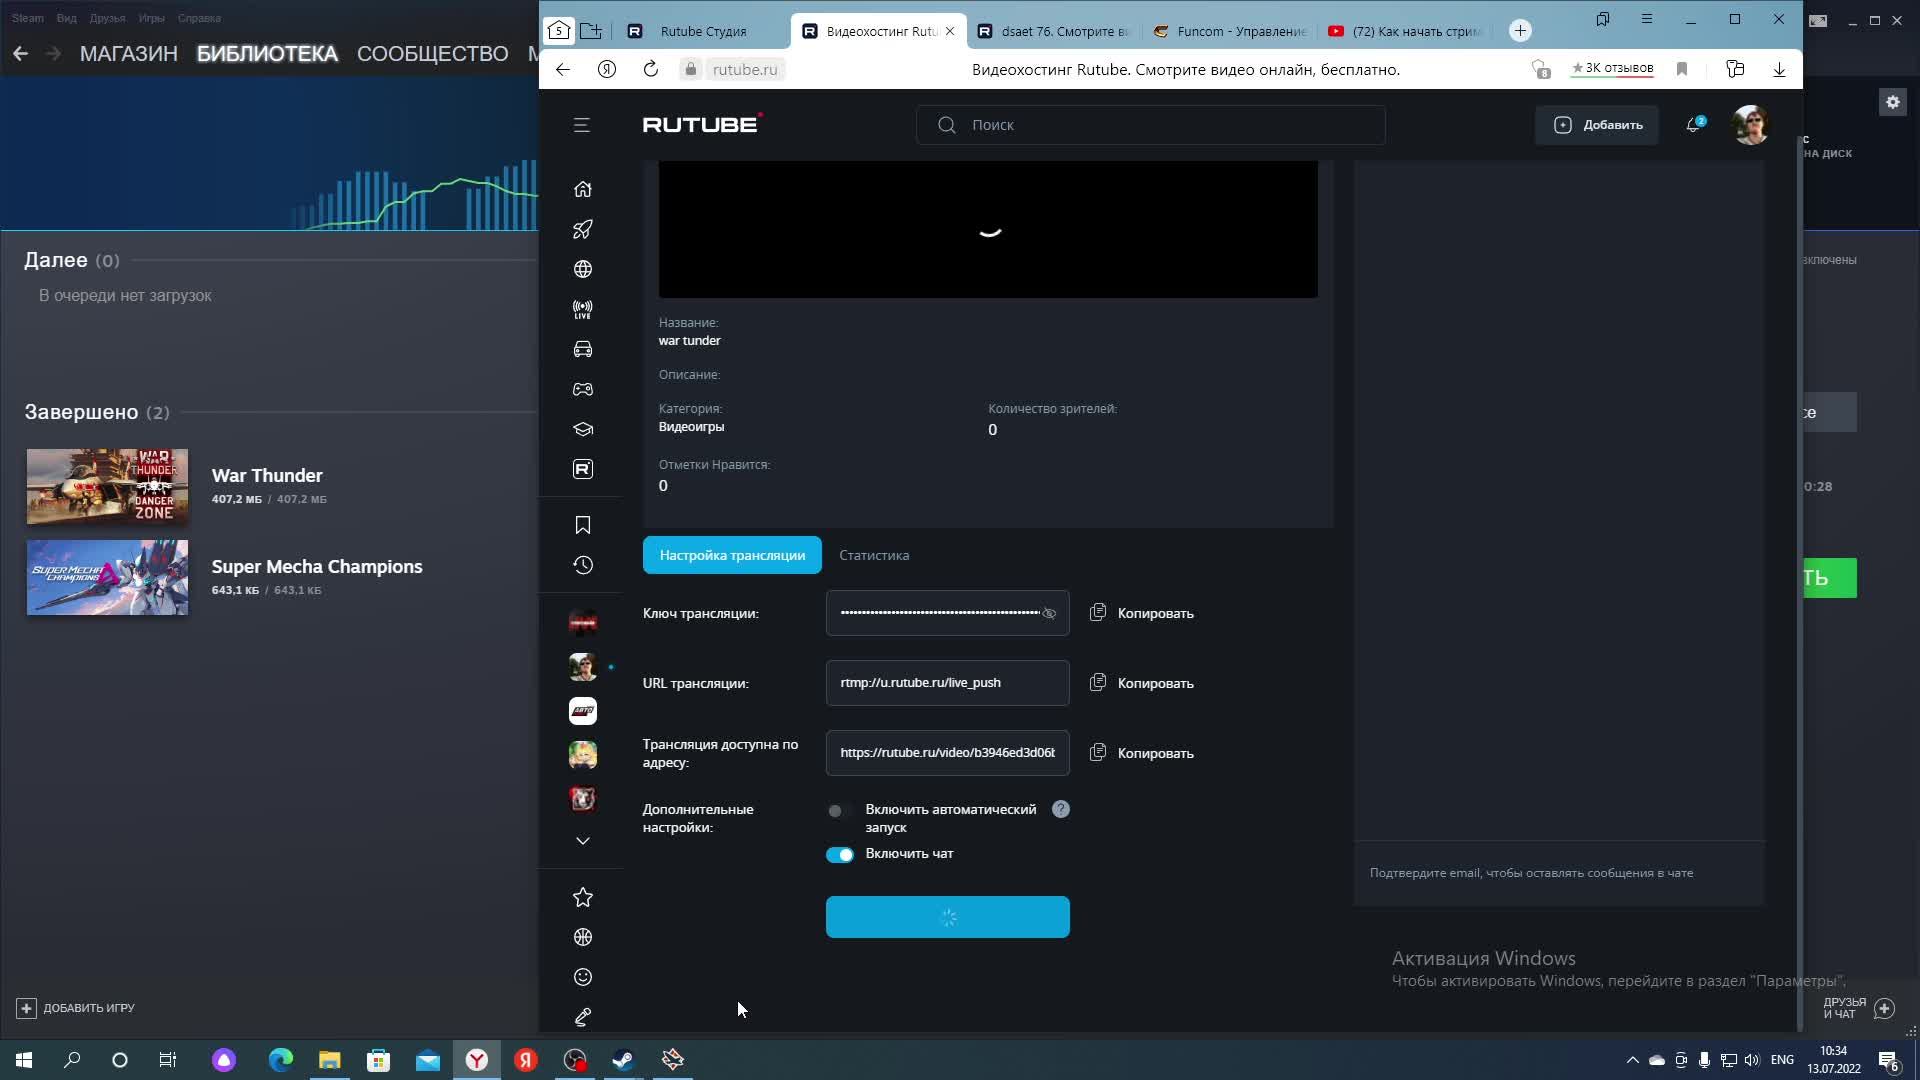Expand the subscriptions list chevron in sidebar
Image resolution: width=1920 pixels, height=1080 pixels.
click(x=583, y=841)
